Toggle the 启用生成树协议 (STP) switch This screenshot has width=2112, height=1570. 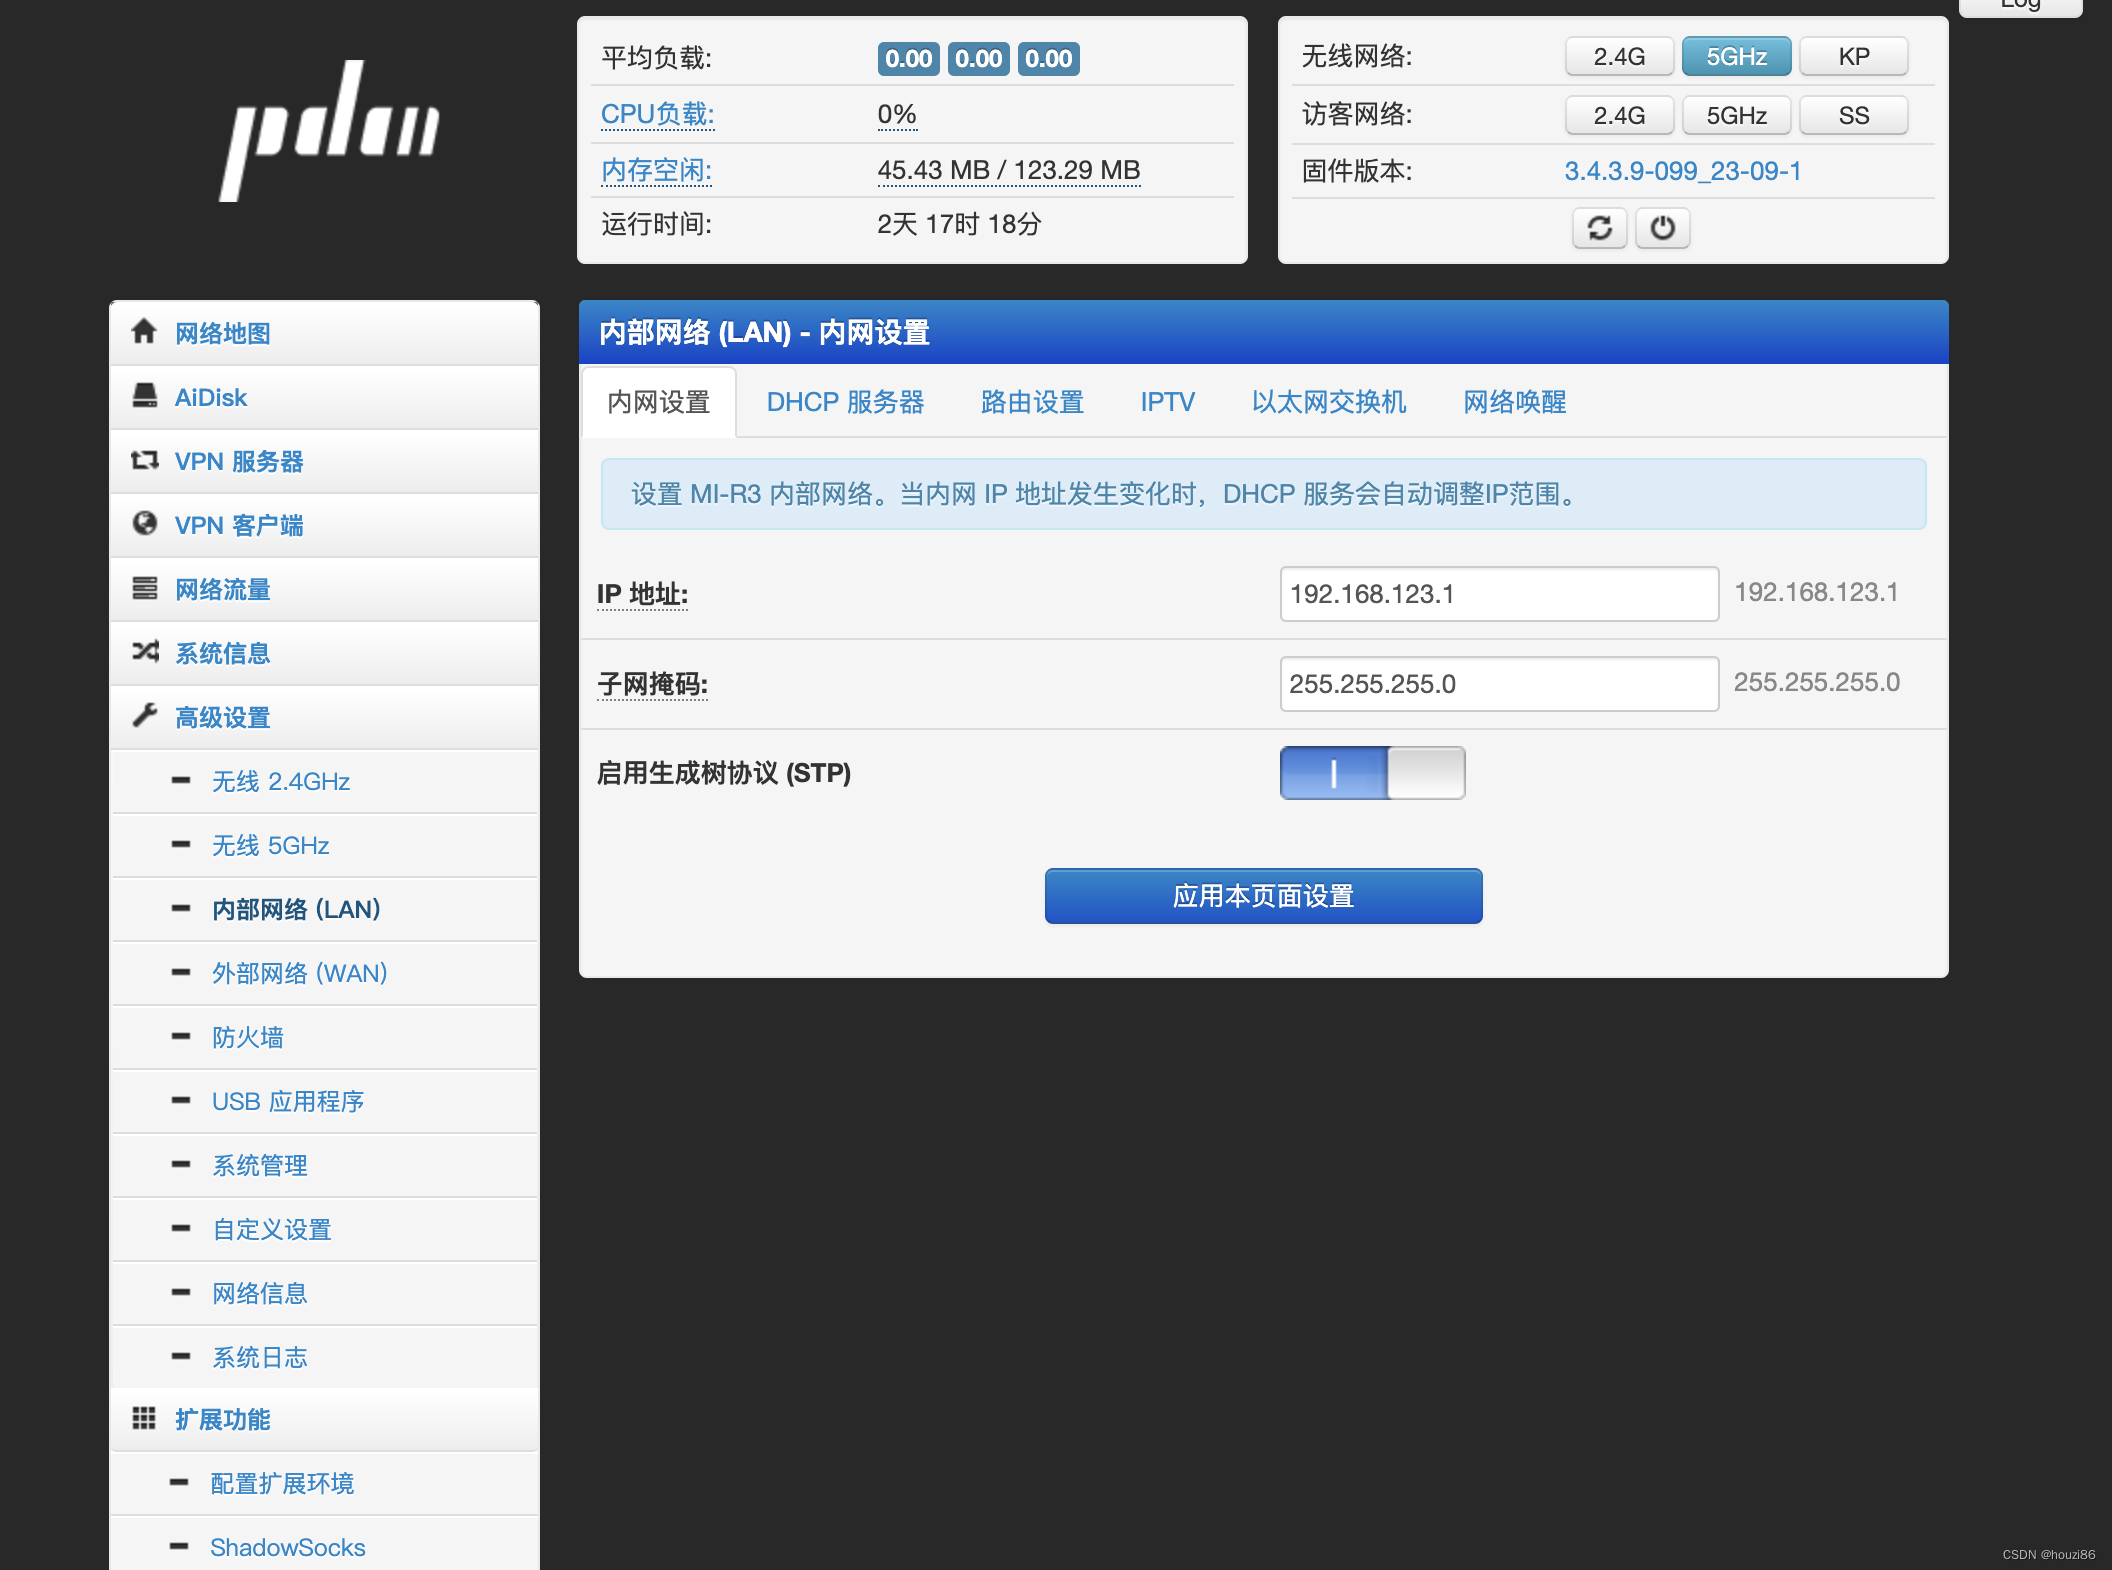(x=1372, y=773)
